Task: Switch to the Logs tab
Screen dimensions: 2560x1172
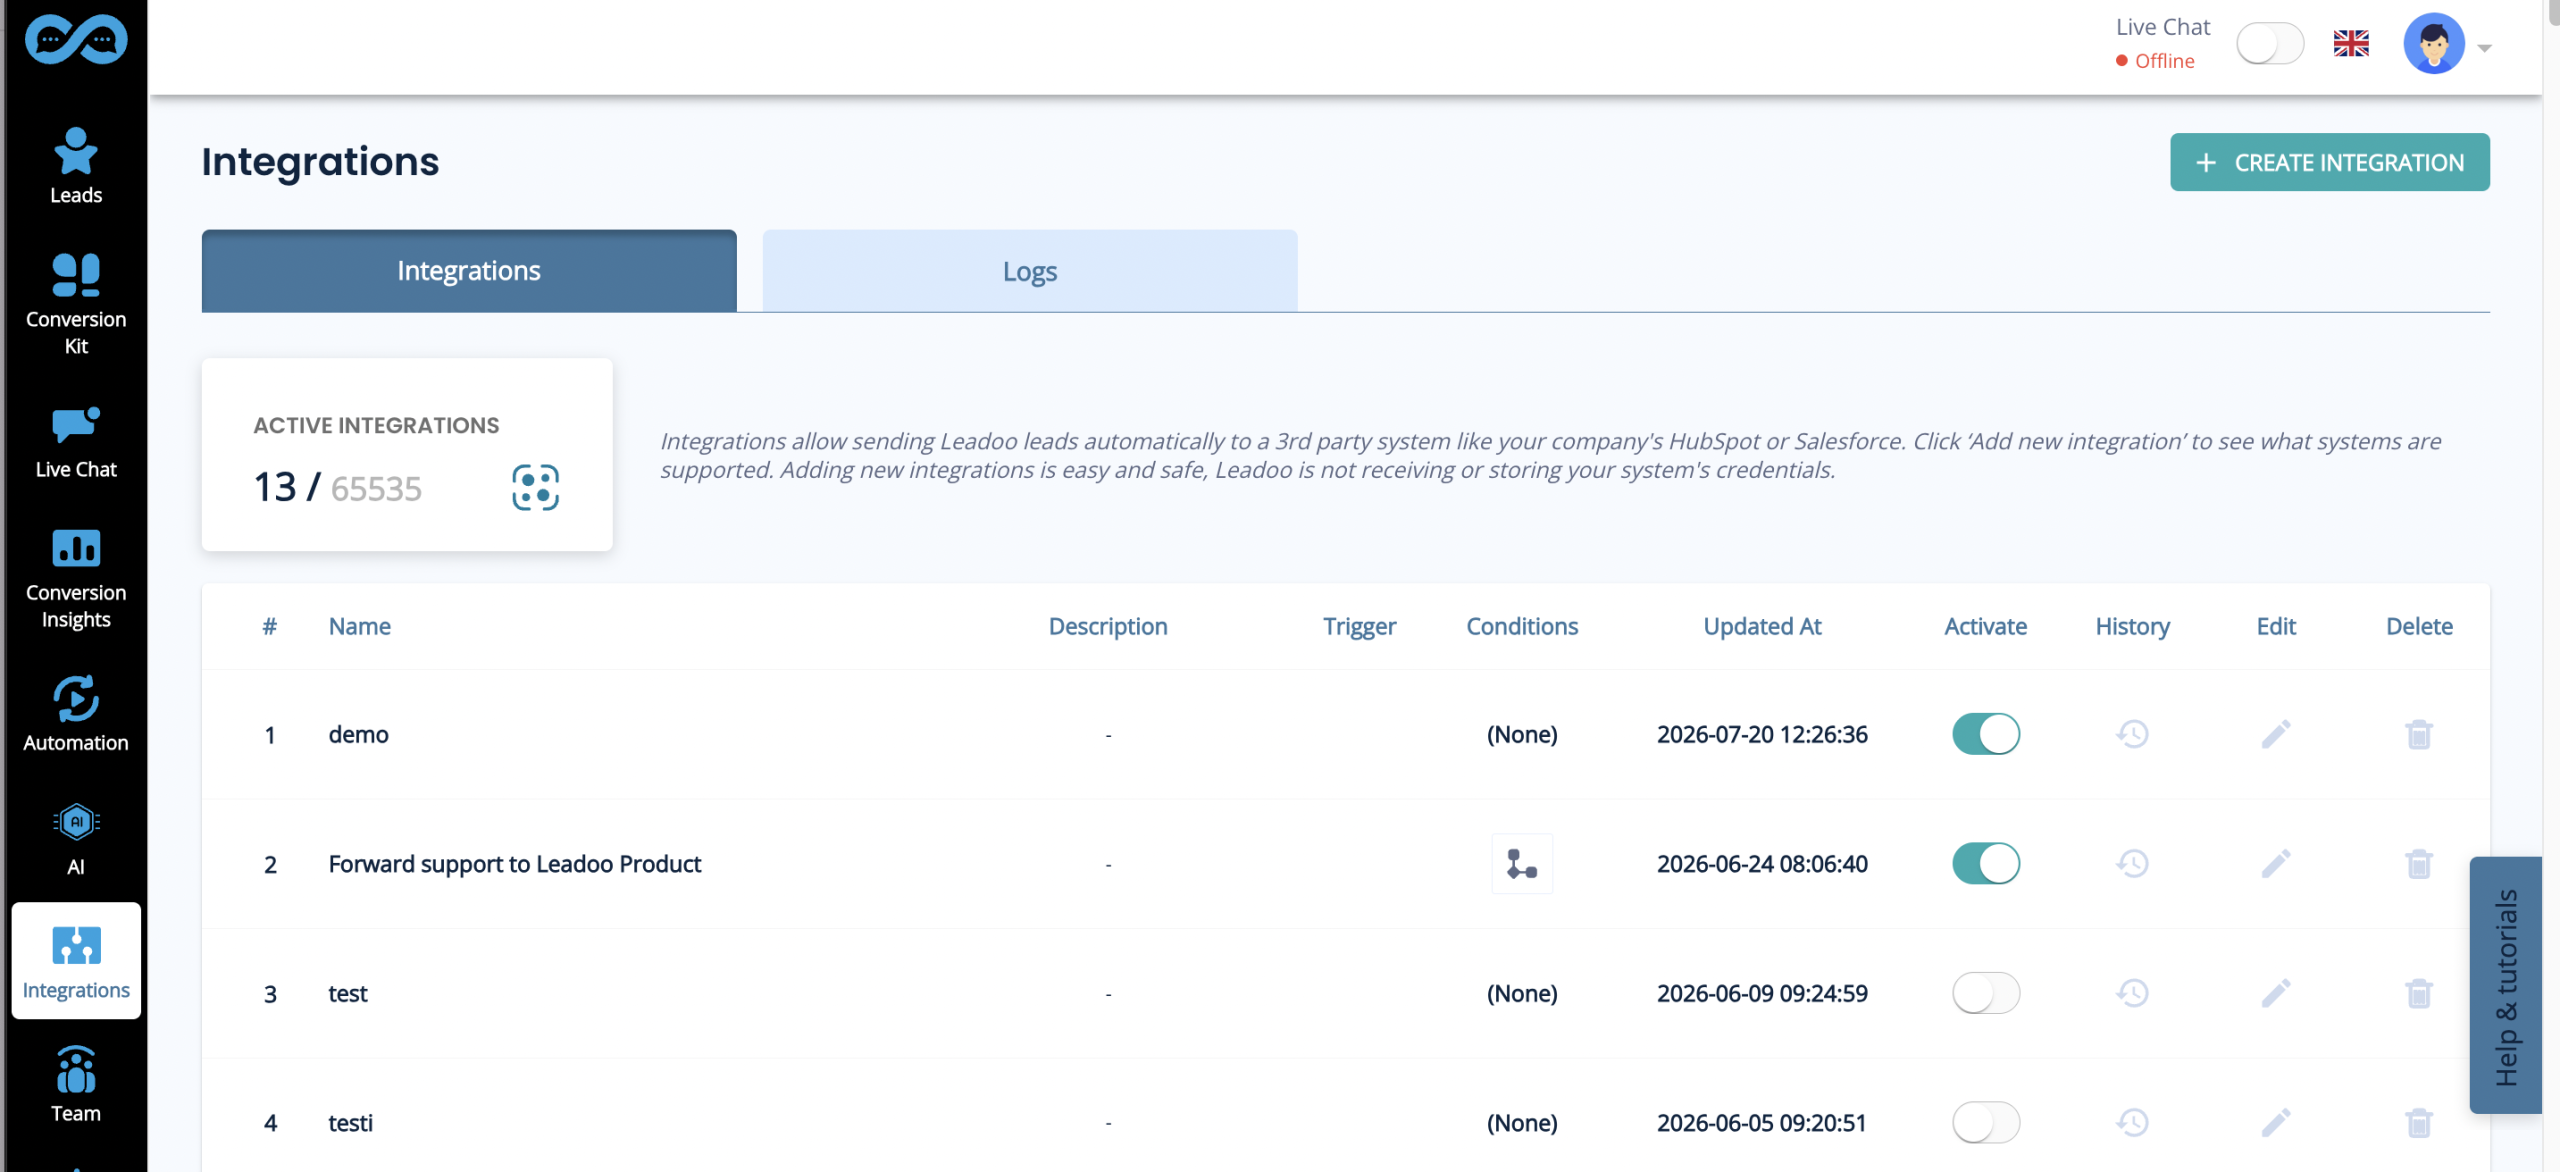Action: coord(1030,271)
